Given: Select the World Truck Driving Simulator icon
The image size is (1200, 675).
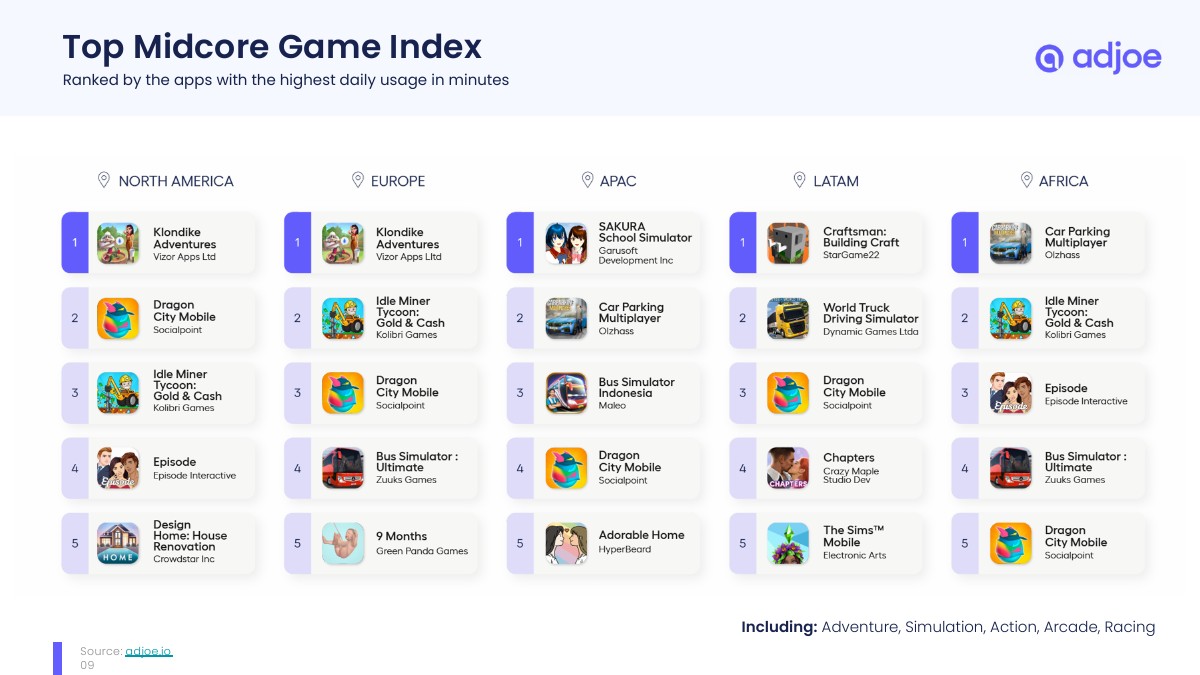Looking at the screenshot, I should pos(788,319).
